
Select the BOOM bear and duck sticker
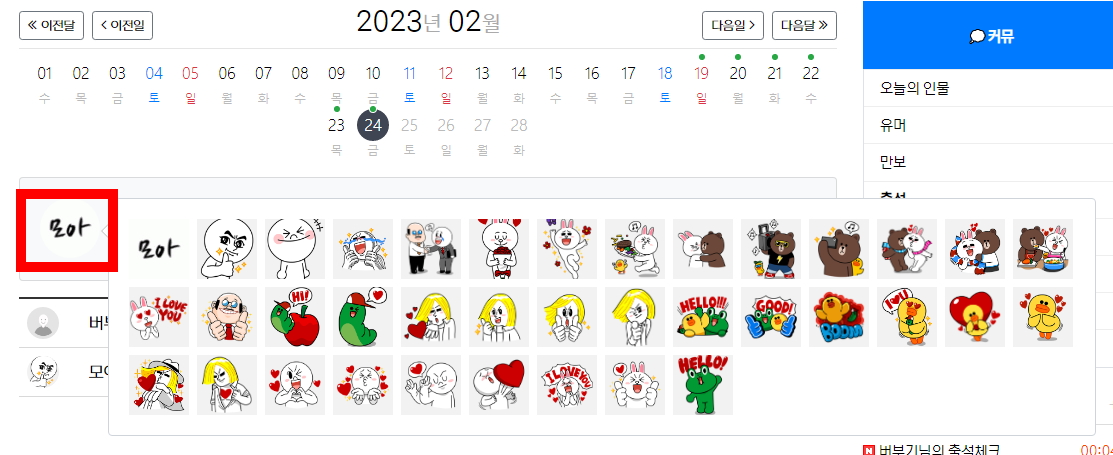click(839, 317)
